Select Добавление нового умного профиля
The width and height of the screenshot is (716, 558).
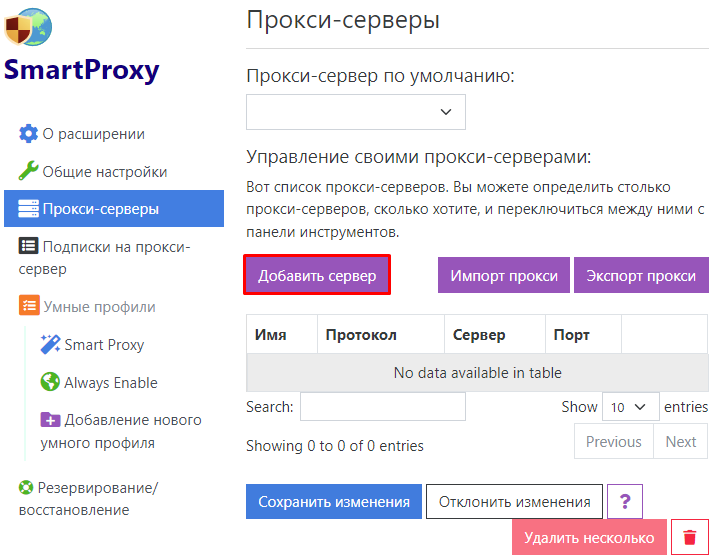tap(121, 431)
